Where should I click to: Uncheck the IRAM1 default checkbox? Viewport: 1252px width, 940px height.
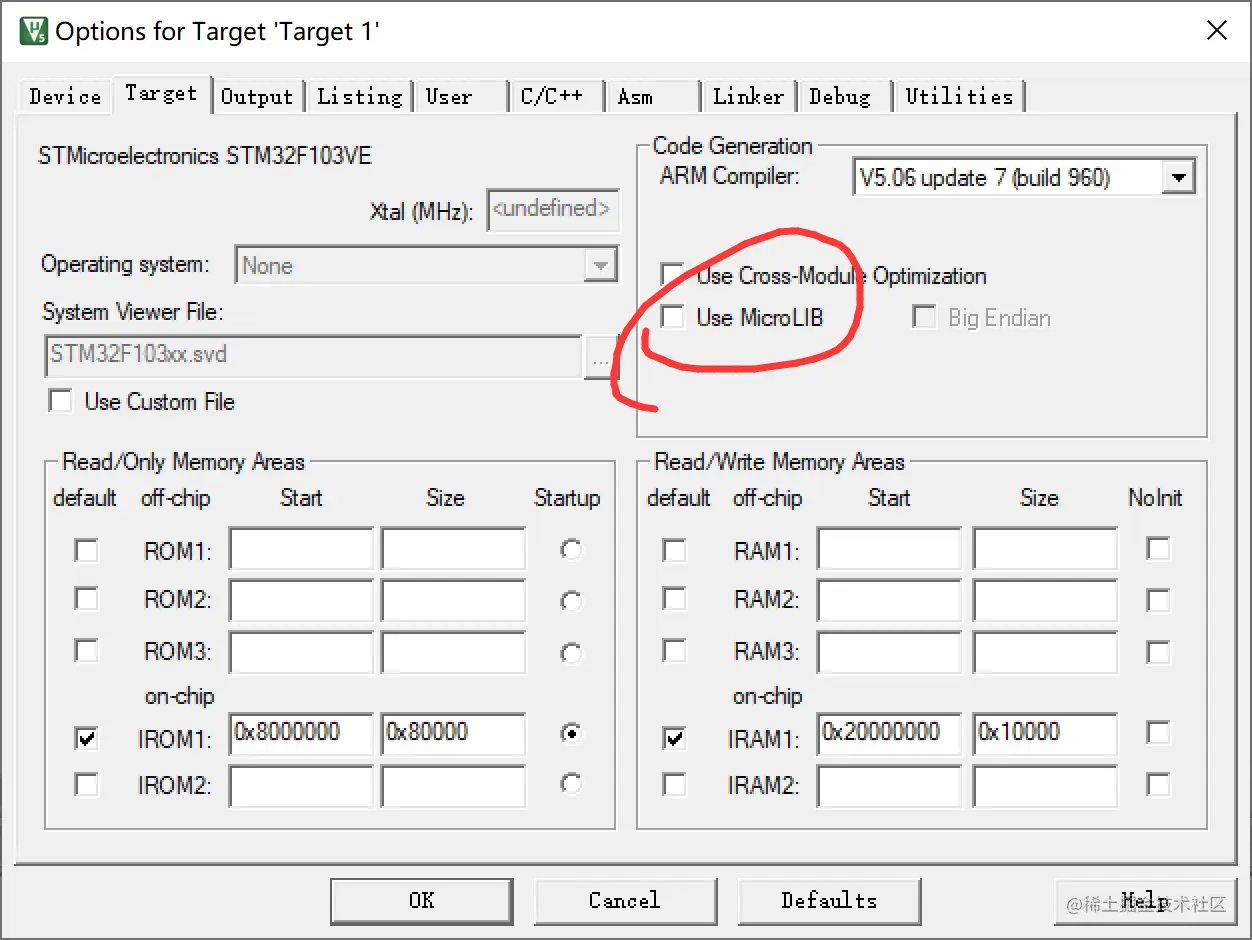[675, 739]
